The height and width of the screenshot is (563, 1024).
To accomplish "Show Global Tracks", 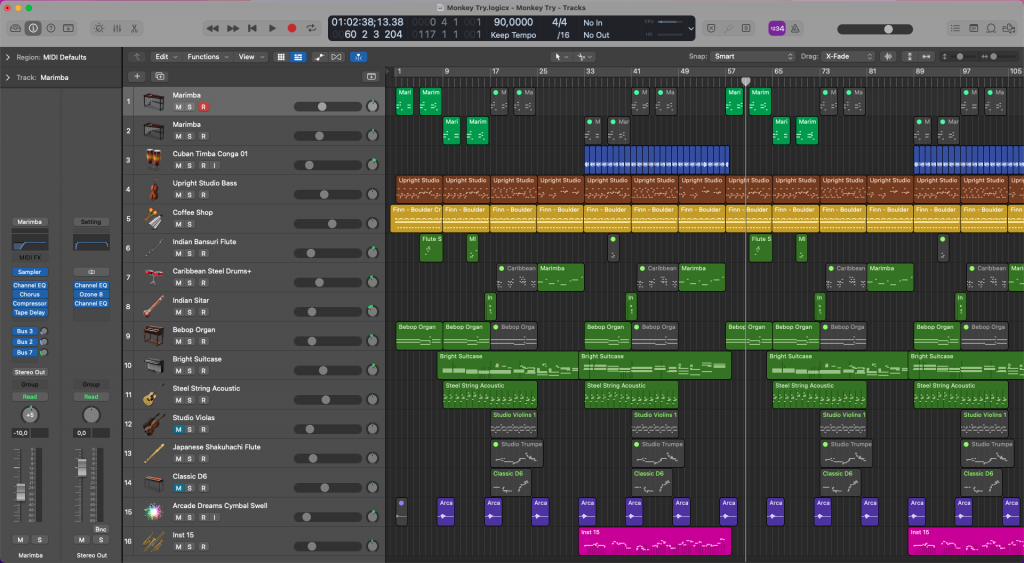I will pyautogui.click(x=372, y=76).
